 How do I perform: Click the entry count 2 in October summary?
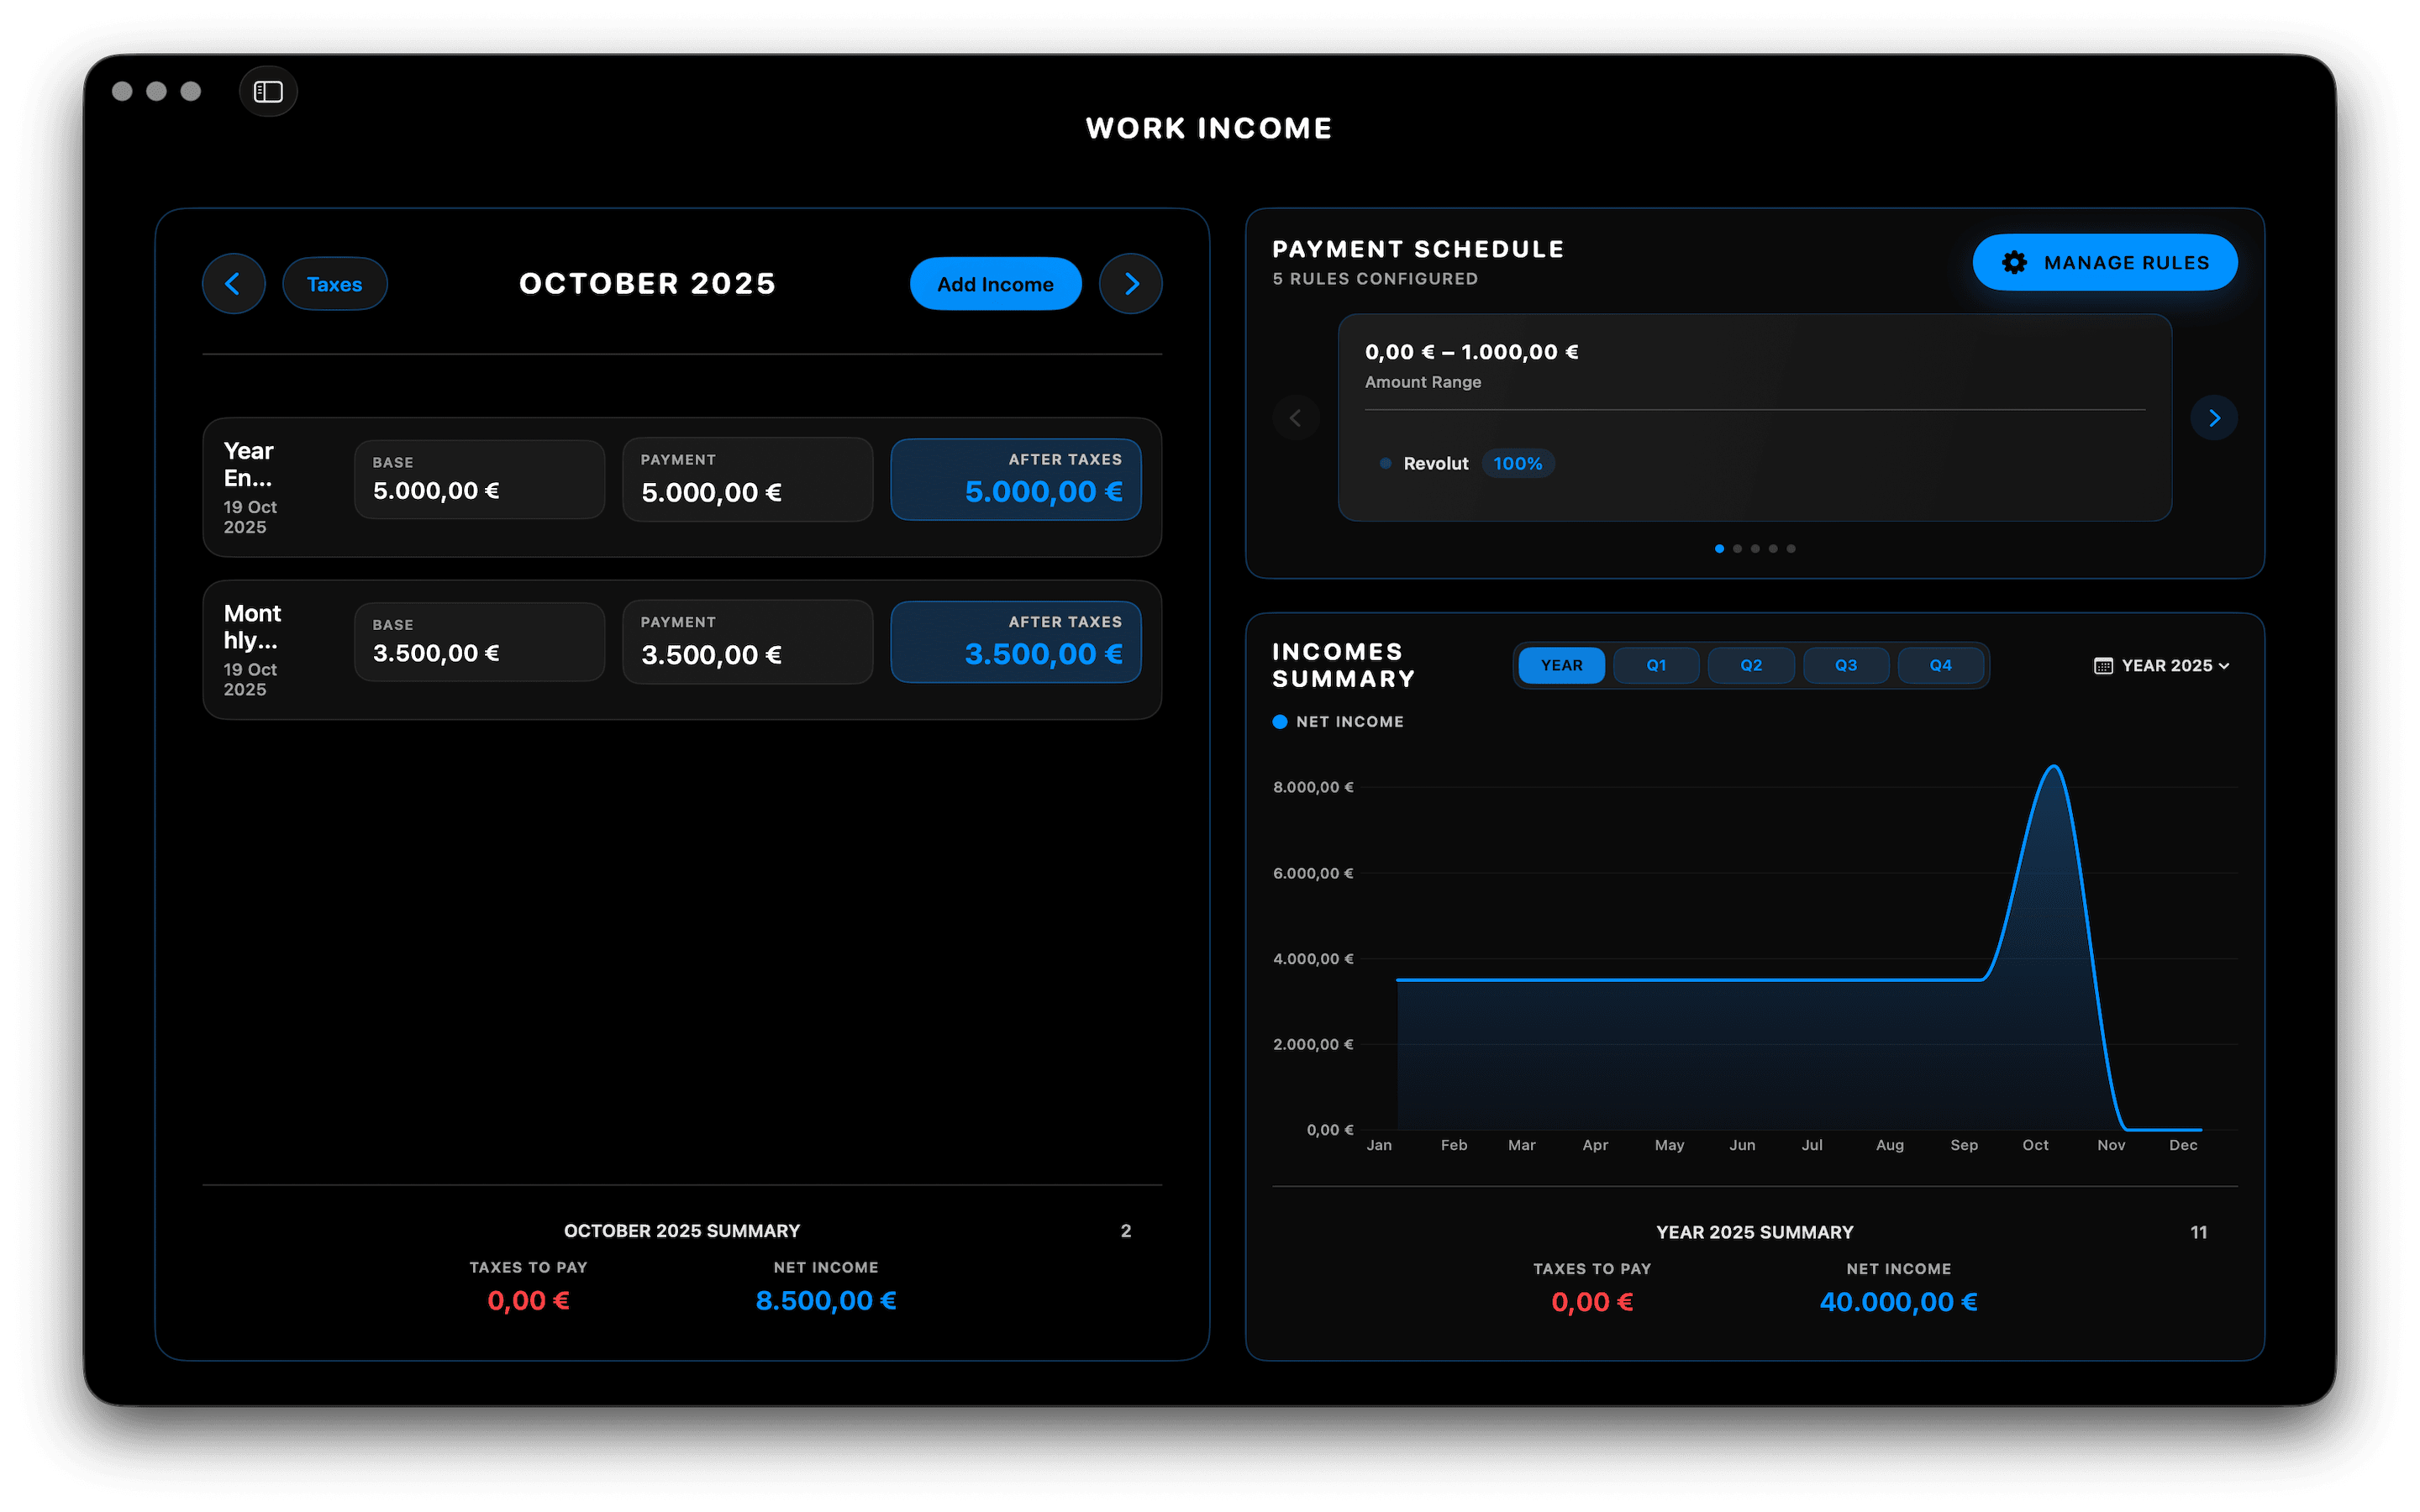click(x=1126, y=1231)
